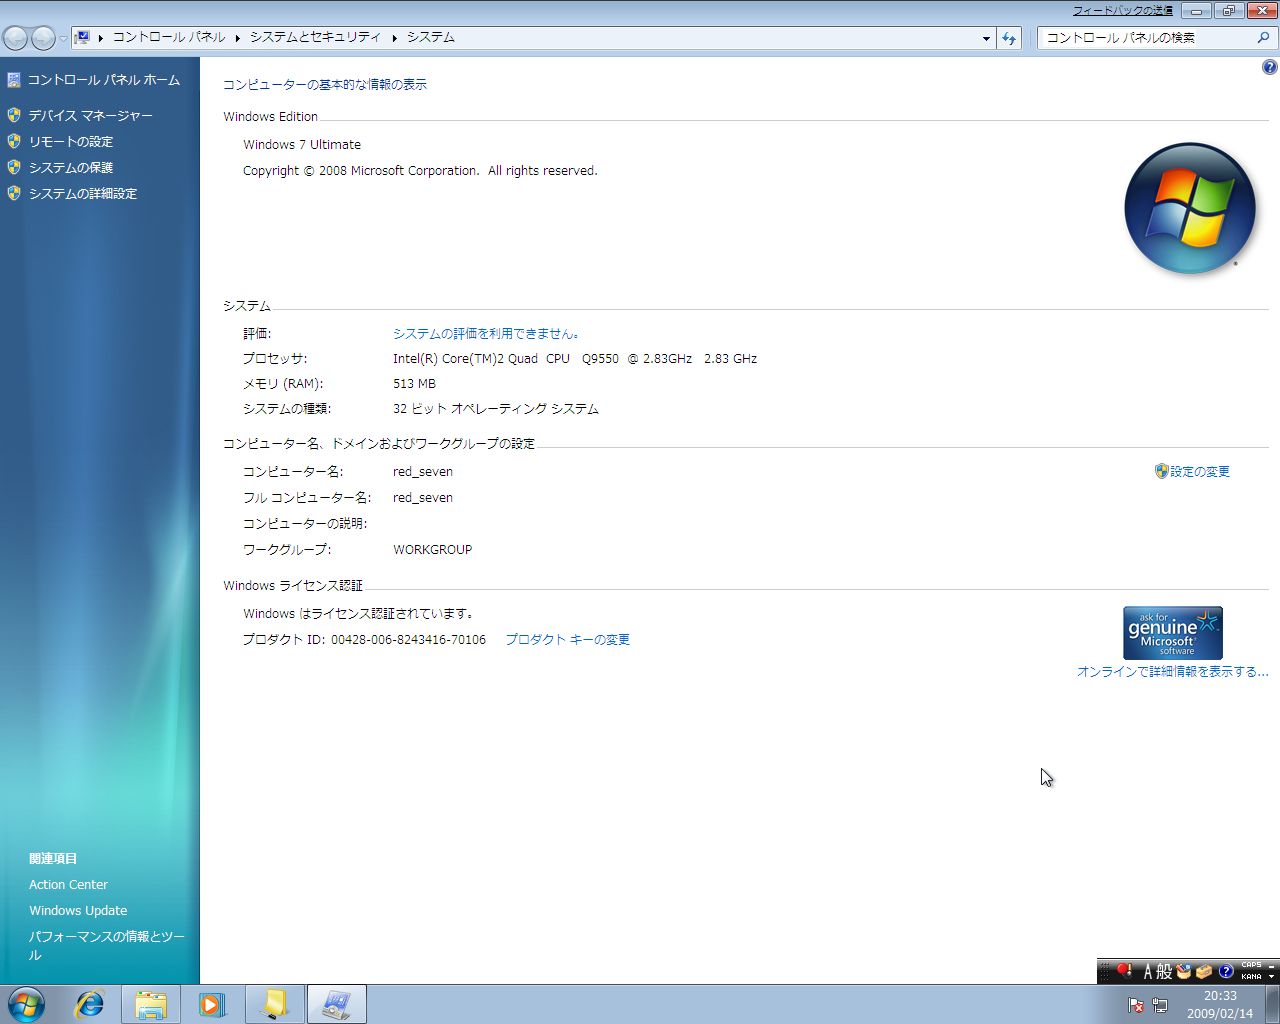Viewport: 1280px width, 1024px height.
Task: Launch Internet Explorer from the taskbar
Action: pos(90,1004)
